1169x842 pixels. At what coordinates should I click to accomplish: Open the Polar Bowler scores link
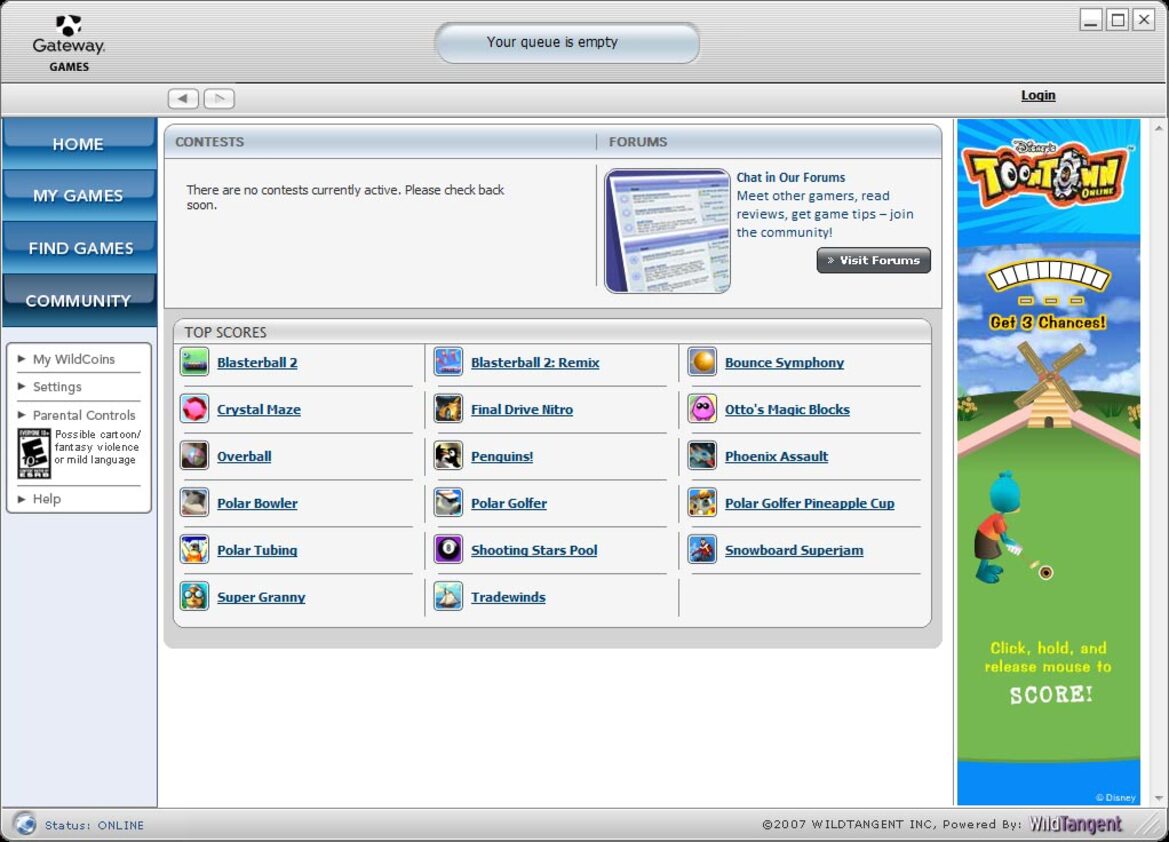click(x=257, y=503)
